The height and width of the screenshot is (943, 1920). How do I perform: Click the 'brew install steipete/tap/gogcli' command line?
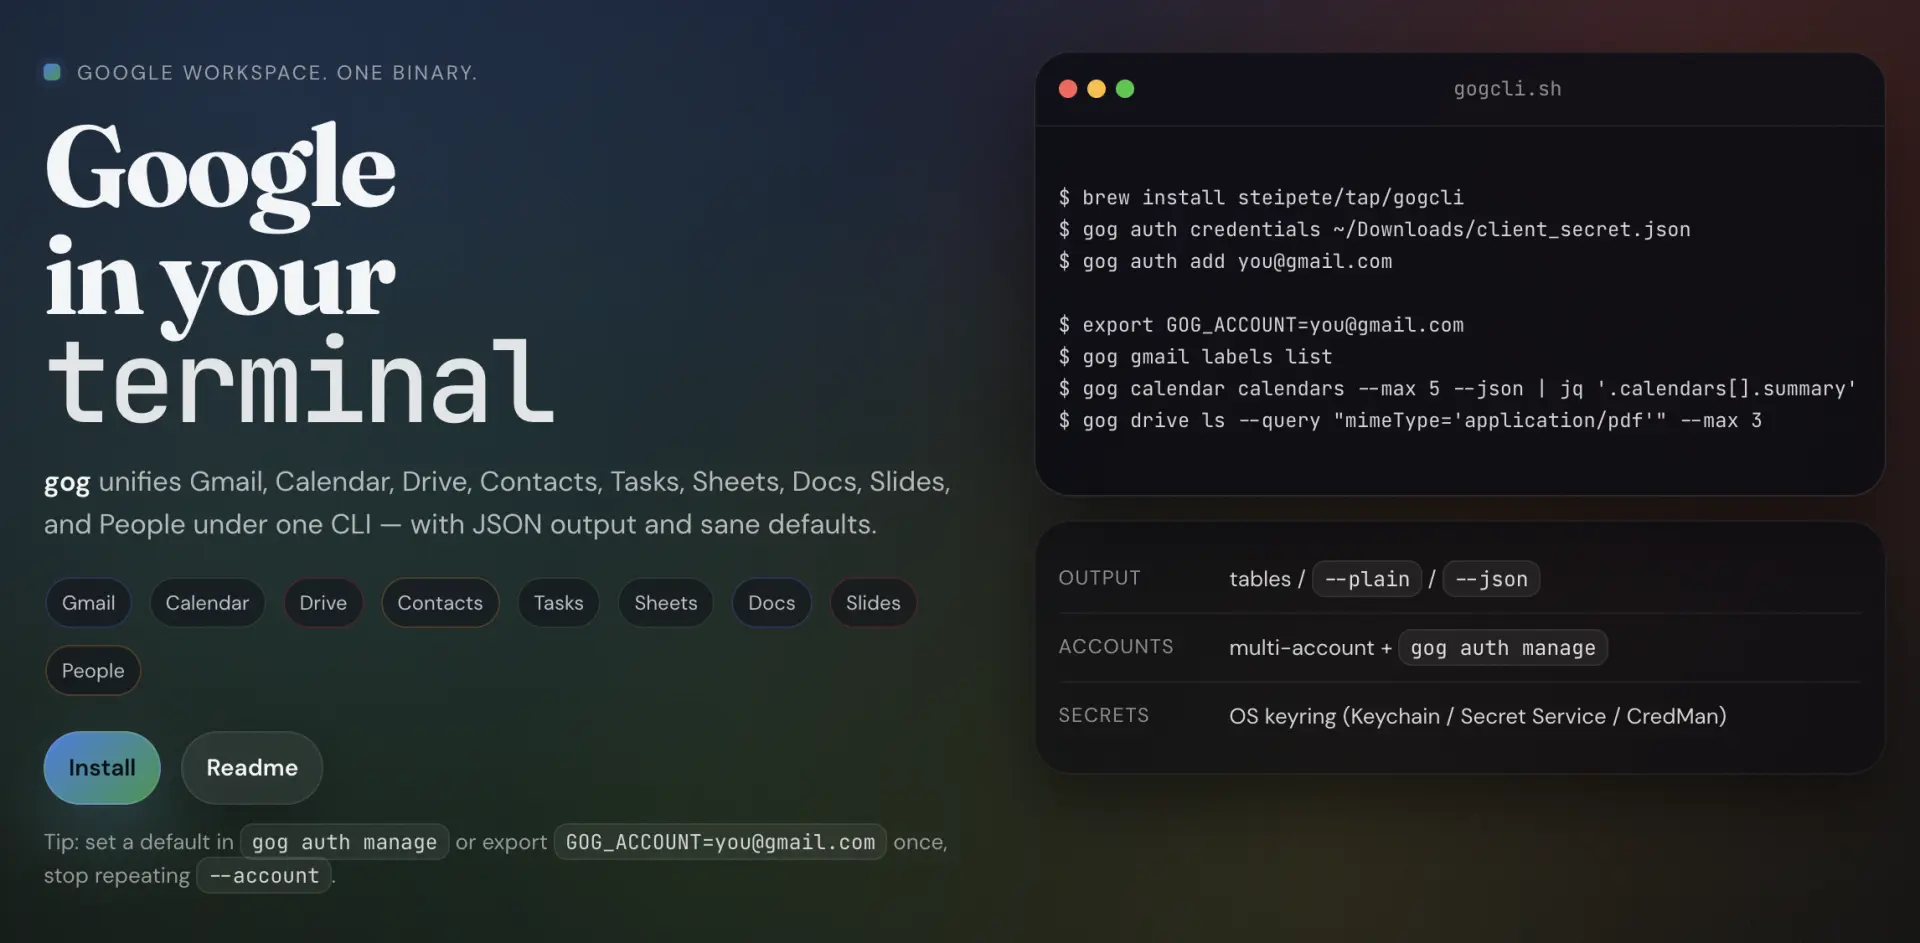(1261, 198)
